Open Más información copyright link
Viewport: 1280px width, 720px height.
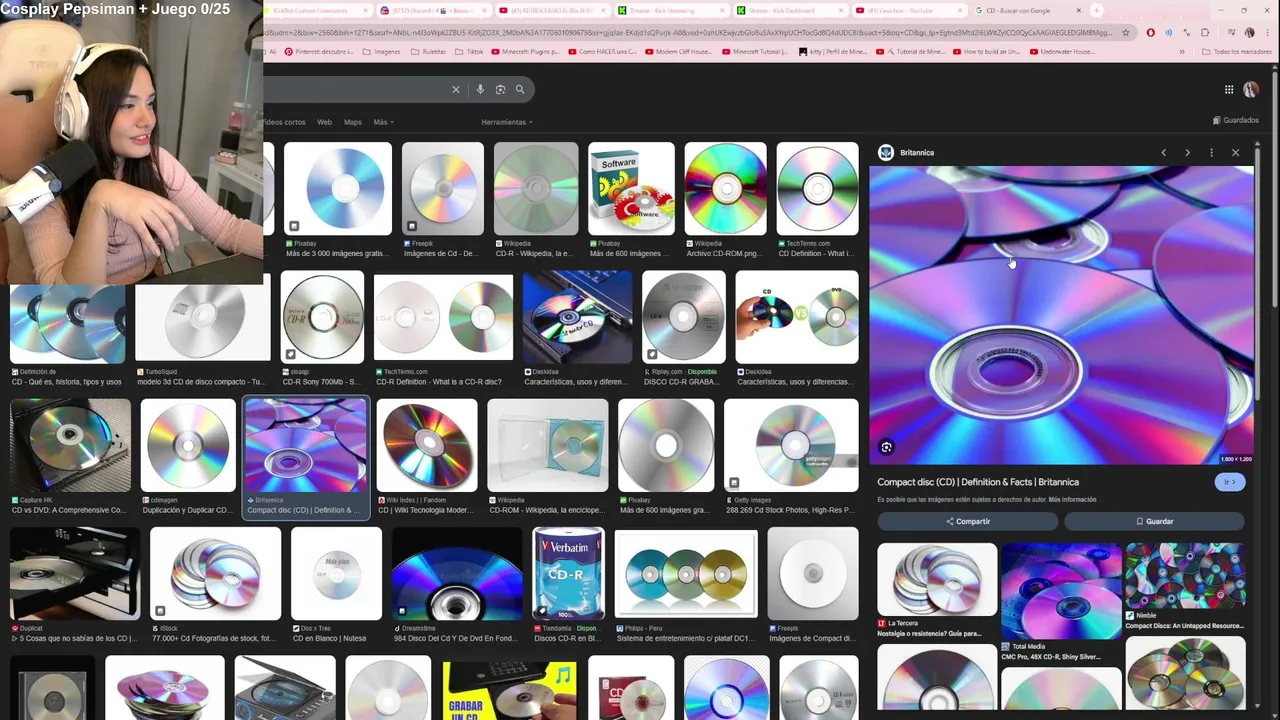[x=1072, y=499]
